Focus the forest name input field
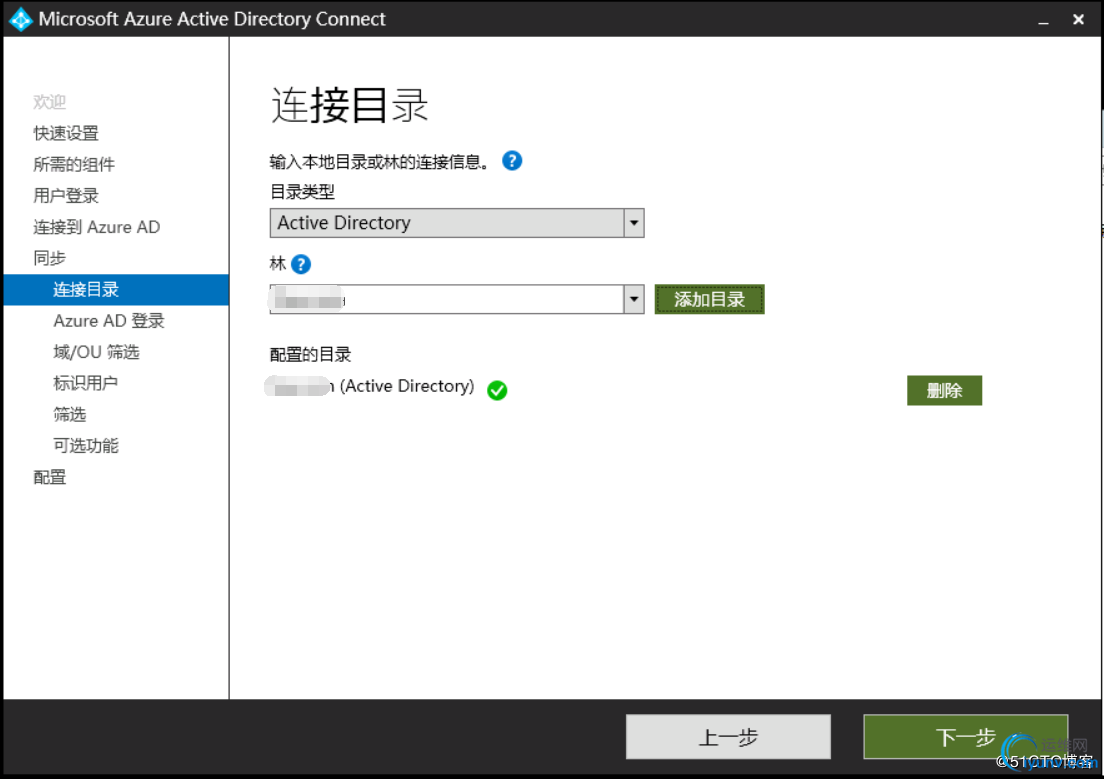1104x779 pixels. pyautogui.click(x=447, y=299)
